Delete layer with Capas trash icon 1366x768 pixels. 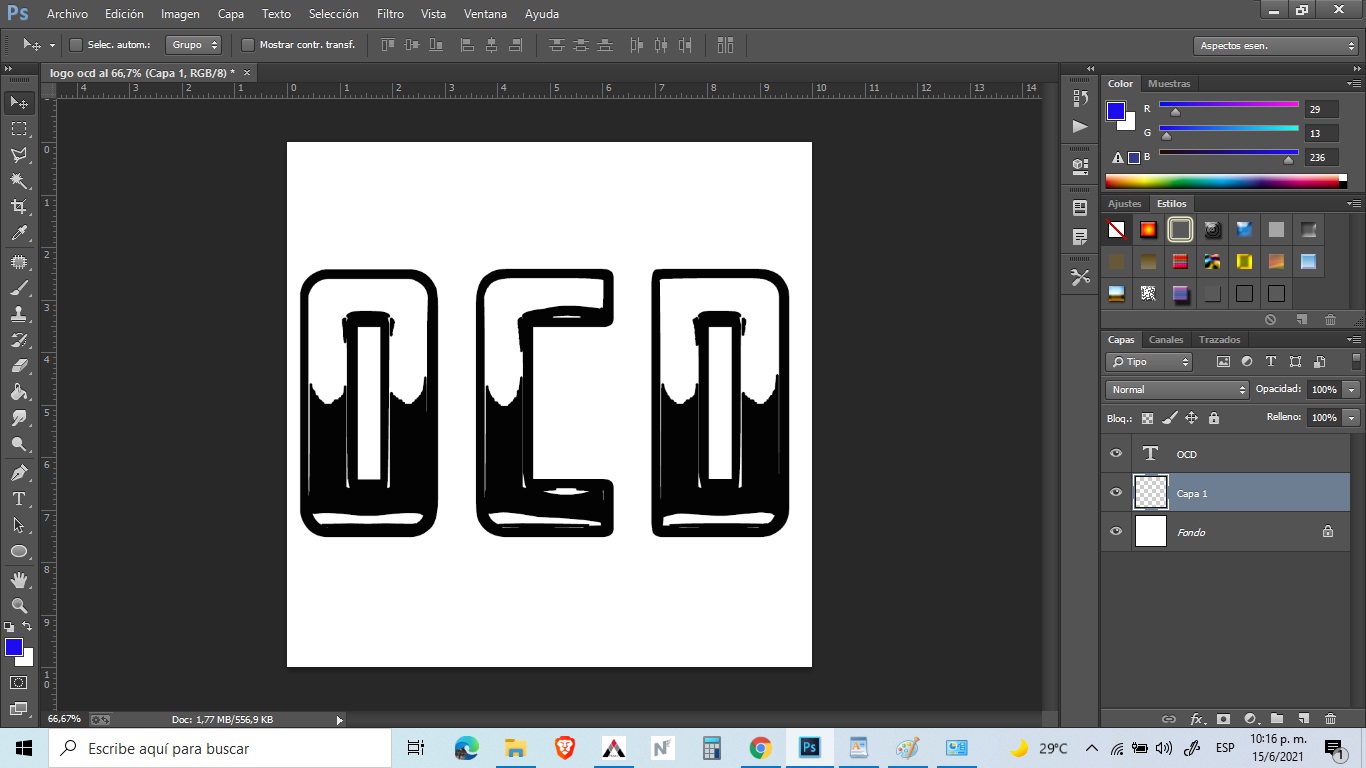coord(1330,719)
